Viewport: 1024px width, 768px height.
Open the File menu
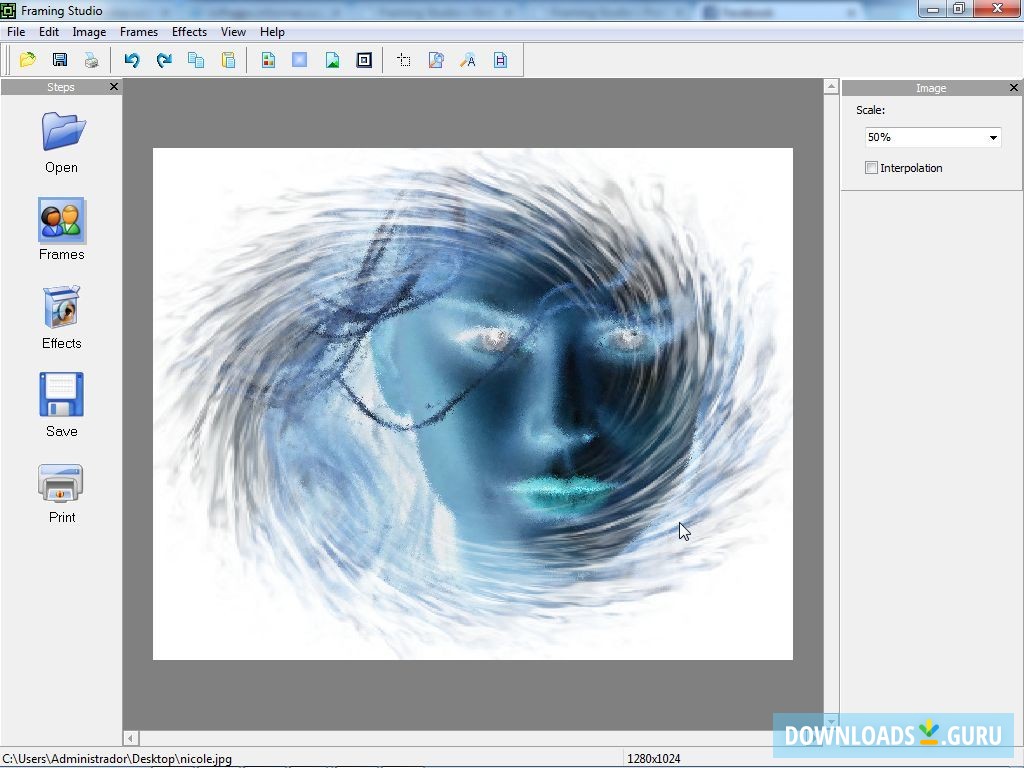point(16,31)
